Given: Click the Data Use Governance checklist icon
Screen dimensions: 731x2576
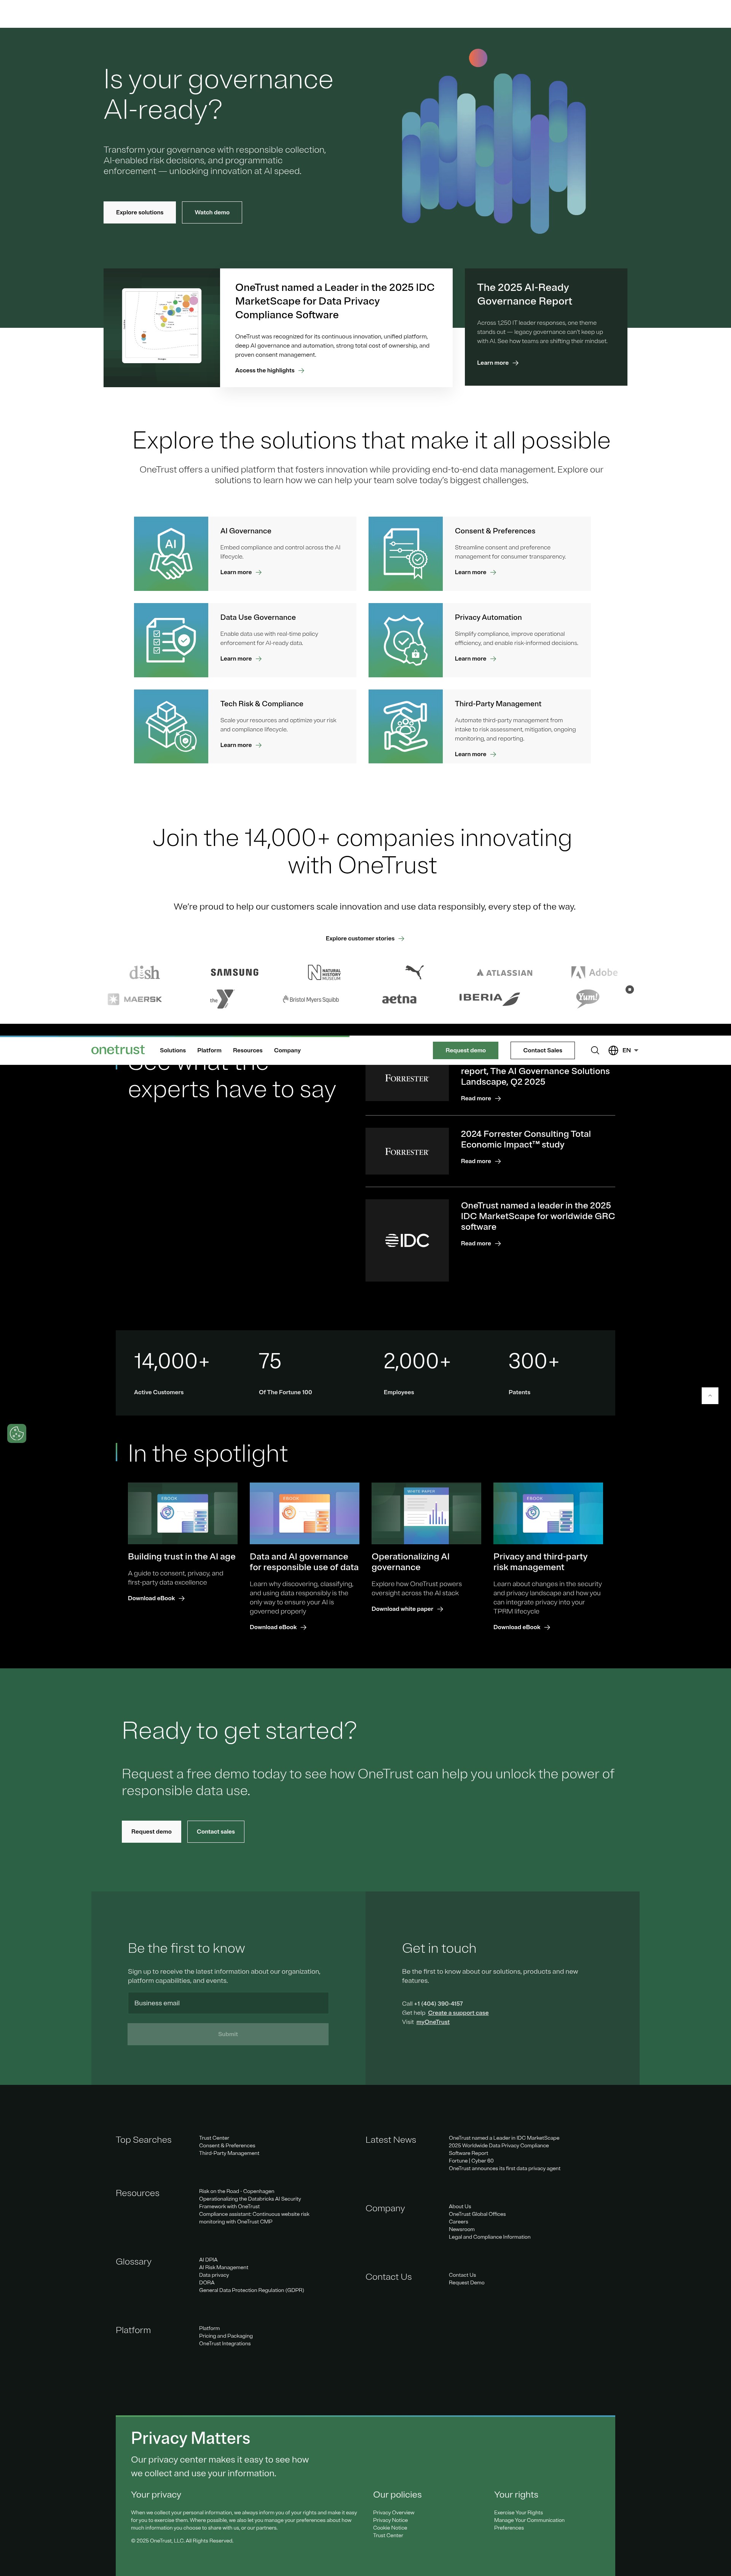Looking at the screenshot, I should tap(171, 640).
